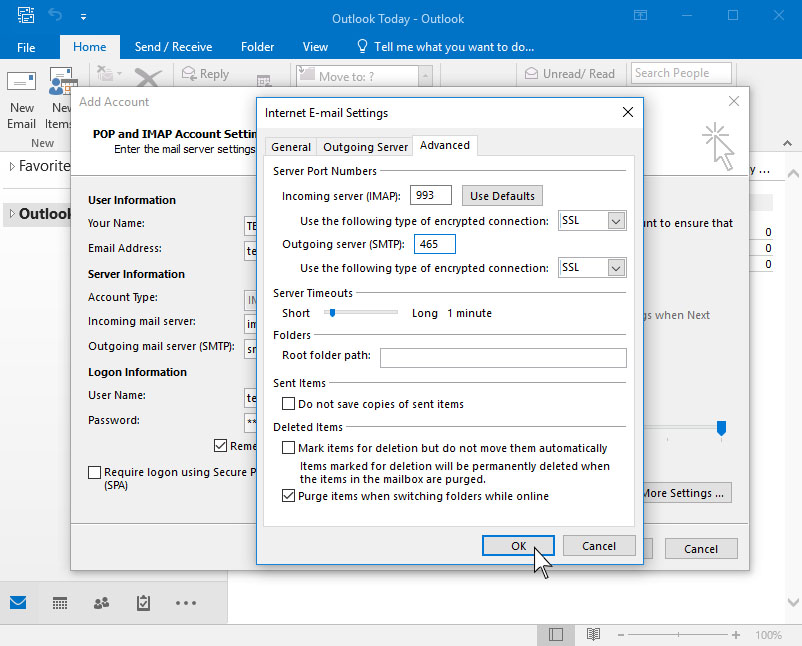Switch to the Outgoing Server tab
The height and width of the screenshot is (646, 802).
[365, 147]
